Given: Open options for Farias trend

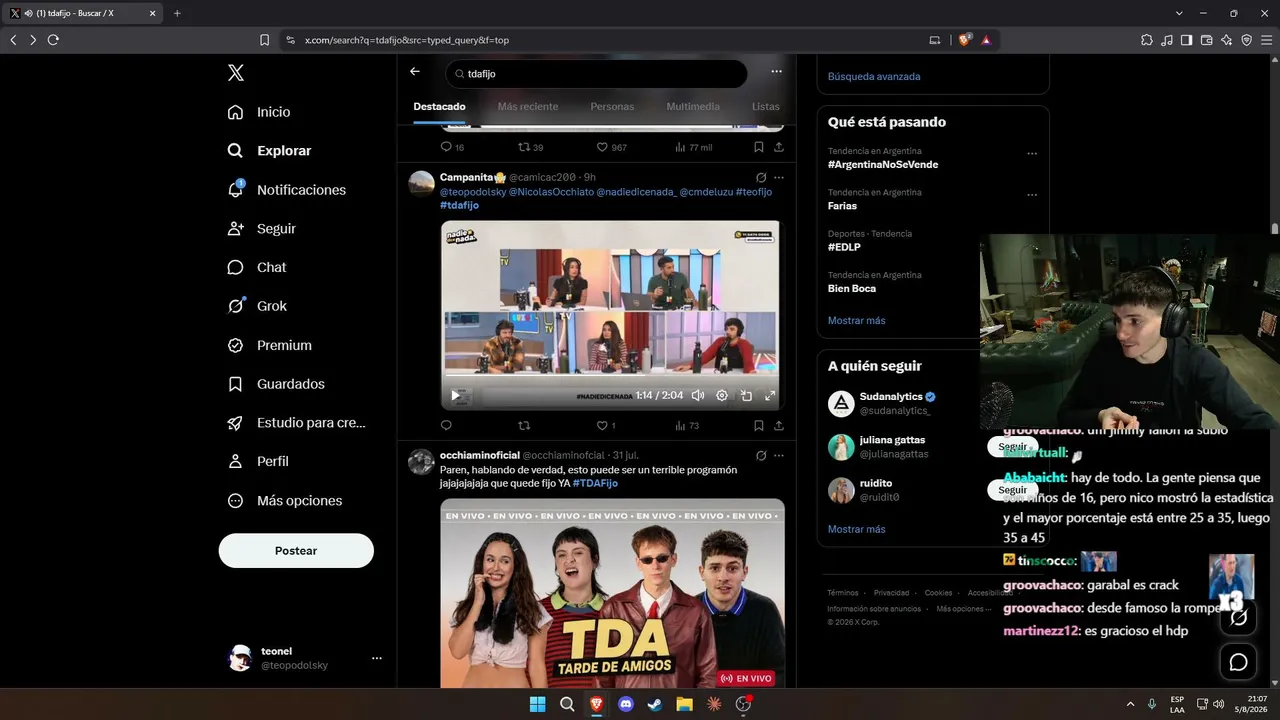Looking at the screenshot, I should click(x=1032, y=194).
